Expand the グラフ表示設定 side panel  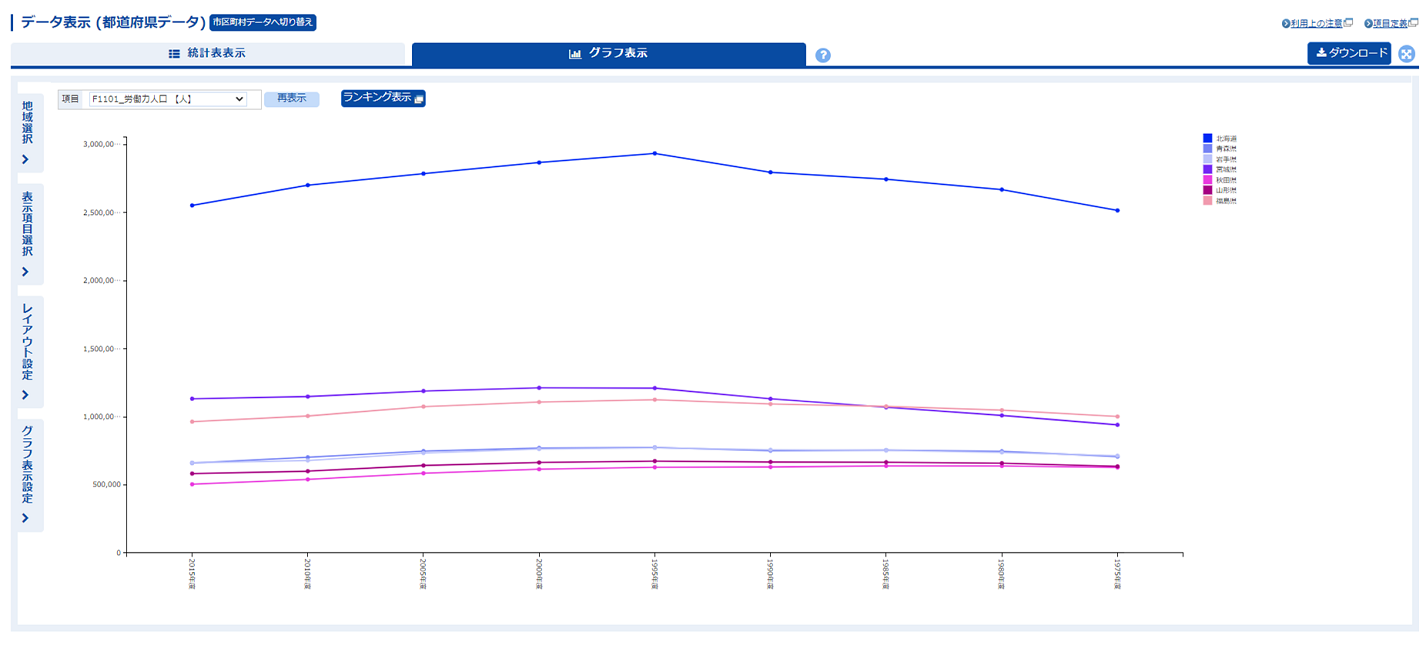[27, 475]
